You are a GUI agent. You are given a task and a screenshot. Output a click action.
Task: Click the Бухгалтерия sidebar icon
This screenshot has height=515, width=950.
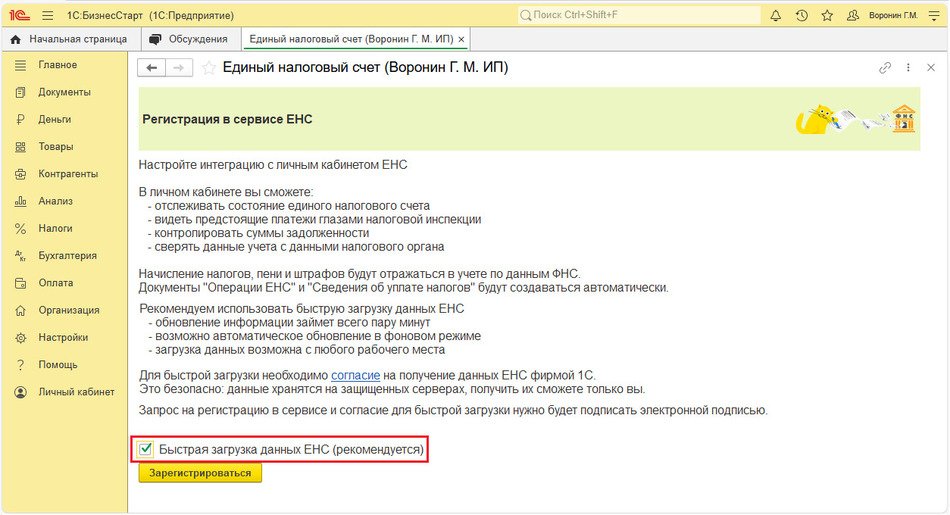21,256
